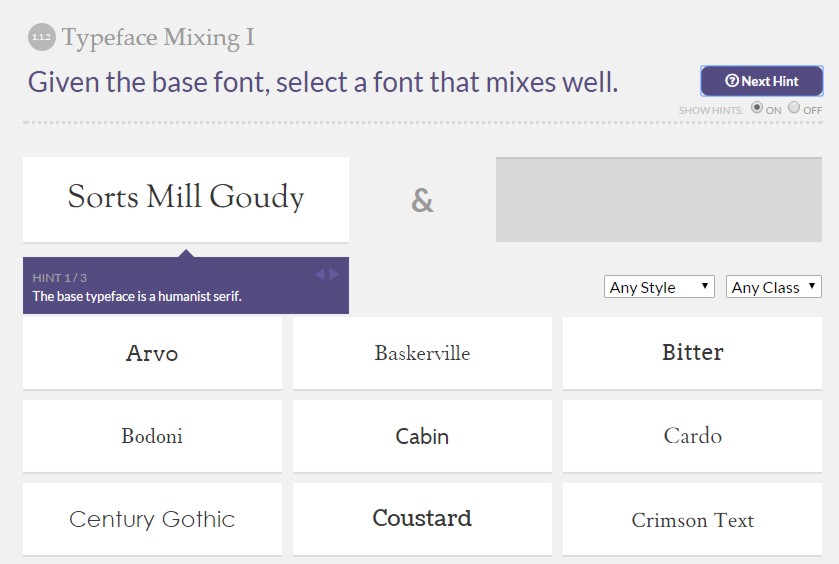The width and height of the screenshot is (839, 564).
Task: Click the Sorts Mill Goudy base font box
Action: (186, 200)
